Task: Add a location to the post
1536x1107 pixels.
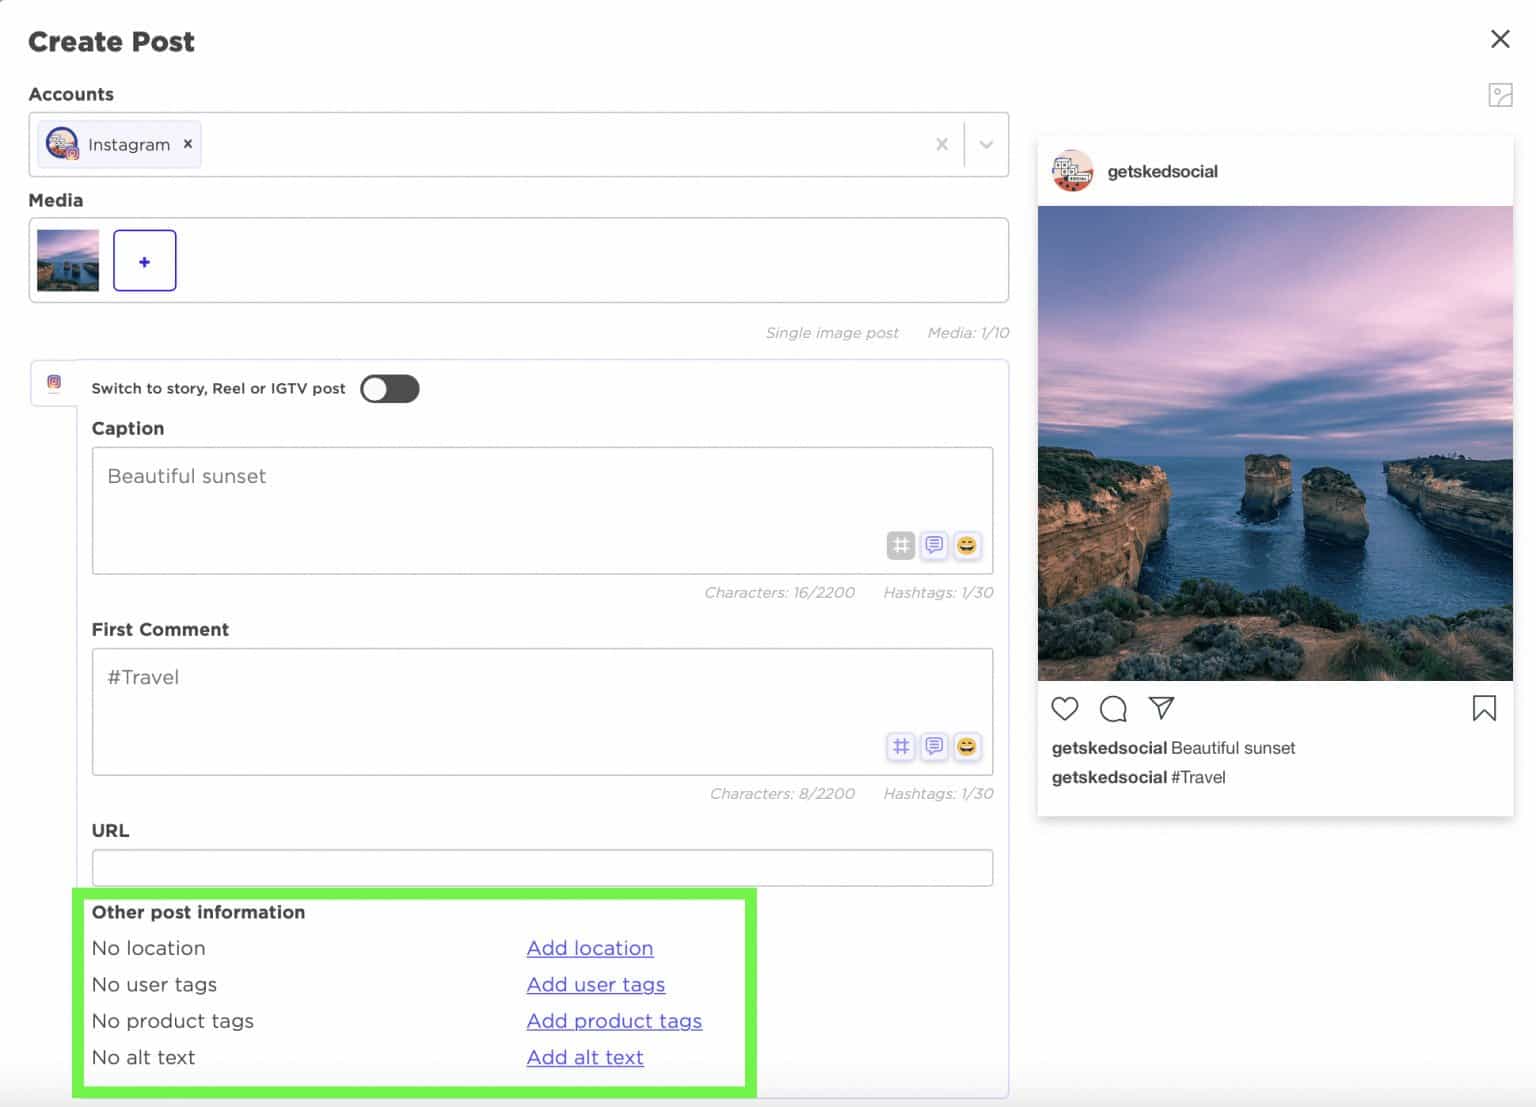Action: [x=589, y=948]
